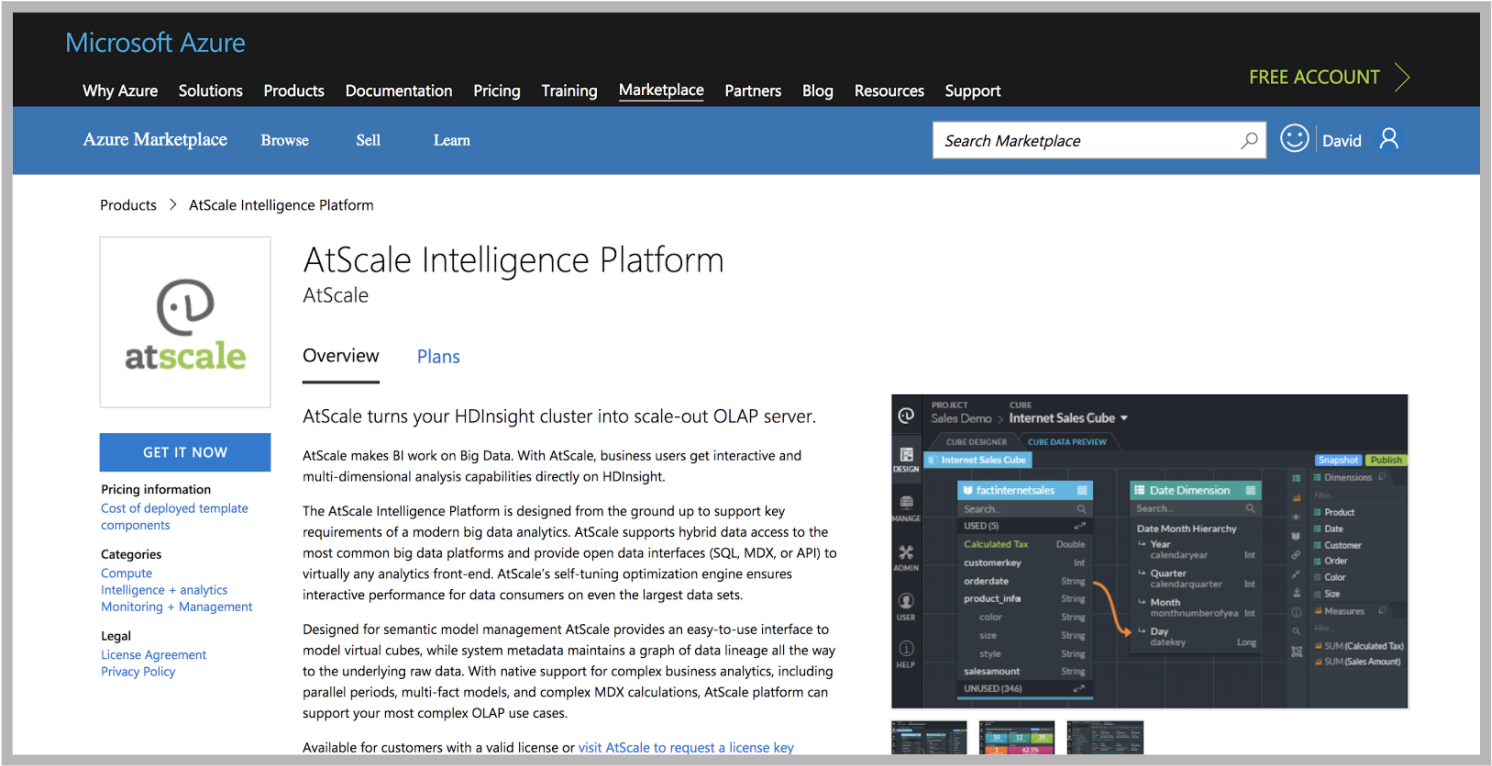Click visit AtScale to request license key
The image size is (1492, 766).
(686, 747)
